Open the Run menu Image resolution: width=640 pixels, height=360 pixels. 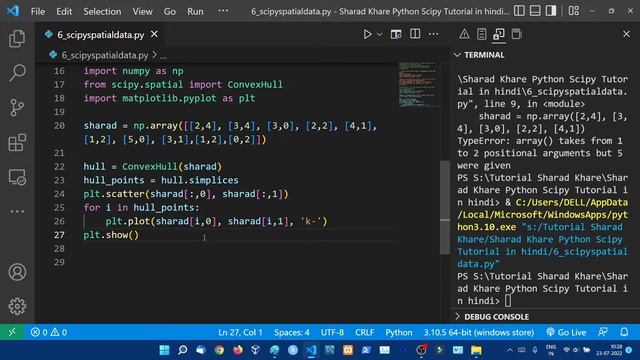(x=195, y=11)
